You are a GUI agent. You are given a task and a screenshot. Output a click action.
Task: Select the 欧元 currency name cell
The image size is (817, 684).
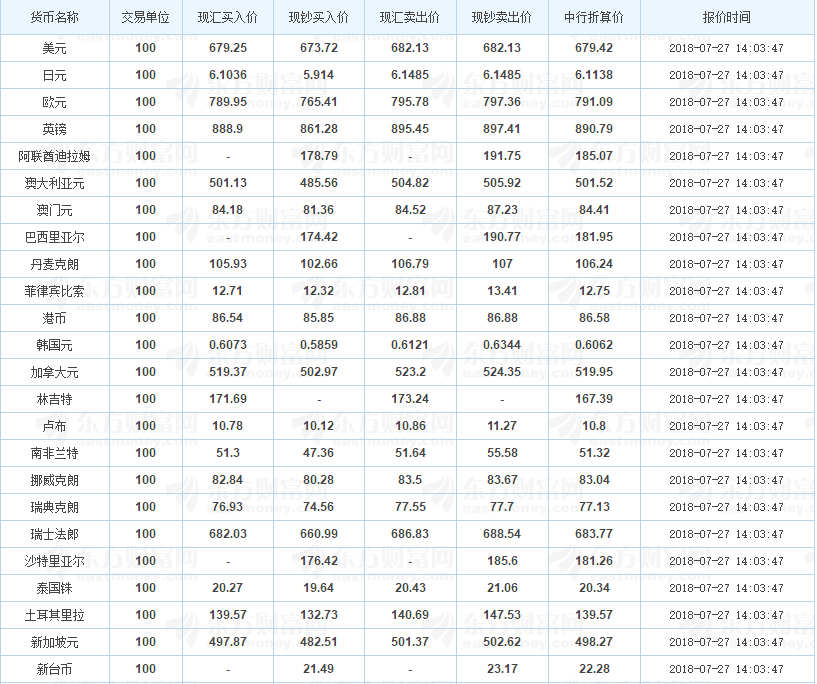click(55, 103)
